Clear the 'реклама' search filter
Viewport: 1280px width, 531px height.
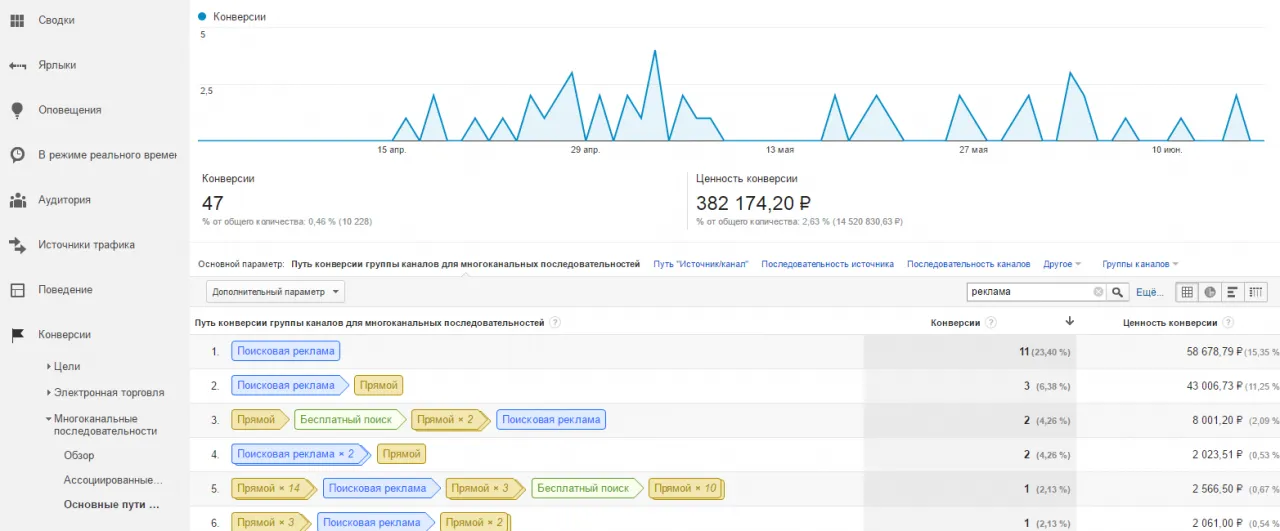coord(1098,292)
